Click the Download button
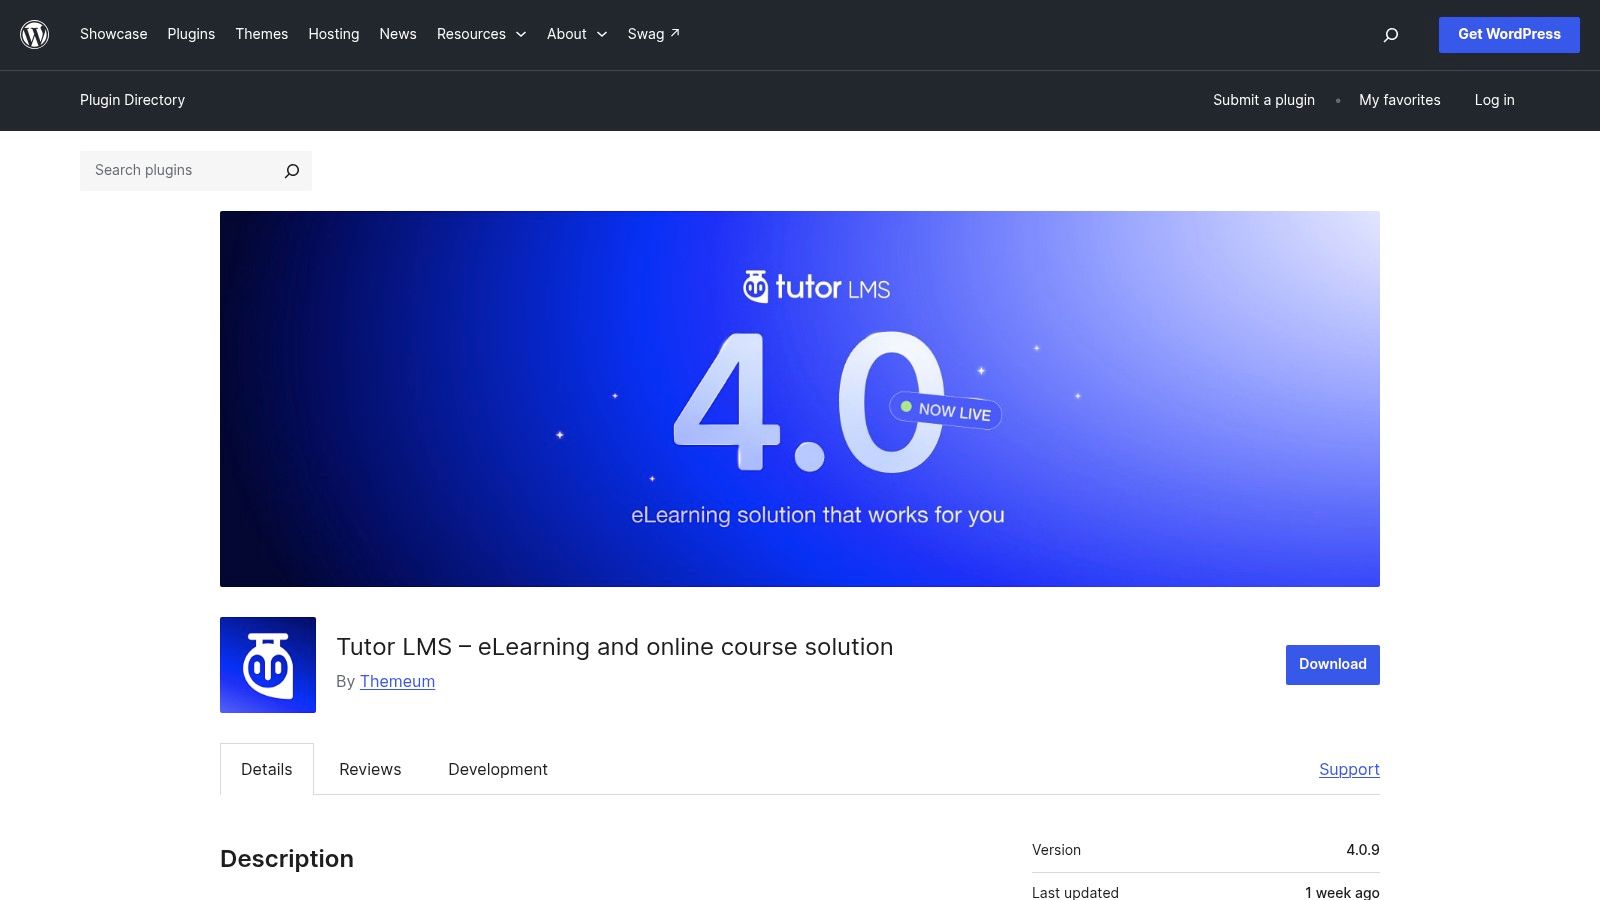Image resolution: width=1600 pixels, height=900 pixels. point(1333,665)
